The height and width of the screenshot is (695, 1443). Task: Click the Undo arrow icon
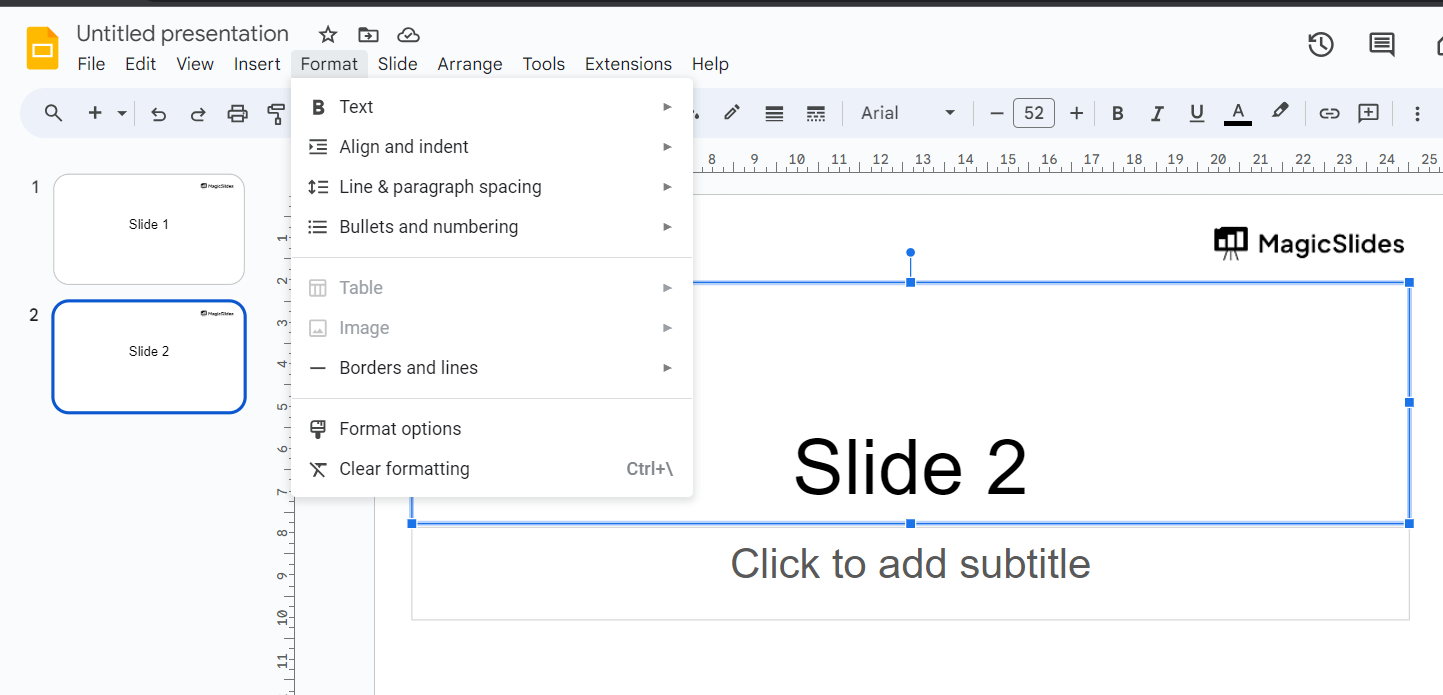coord(158,114)
